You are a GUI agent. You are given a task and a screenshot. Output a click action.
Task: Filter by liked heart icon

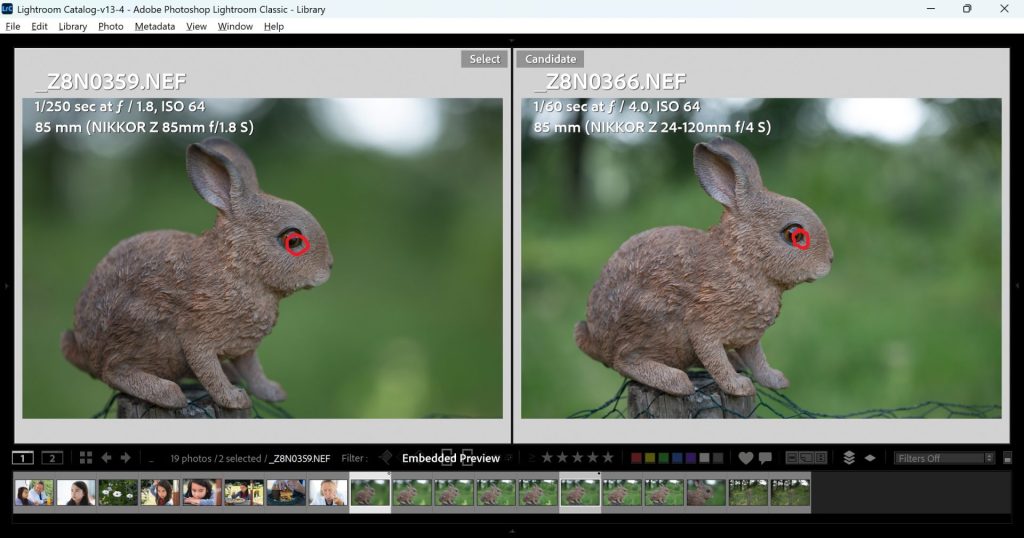tap(746, 458)
